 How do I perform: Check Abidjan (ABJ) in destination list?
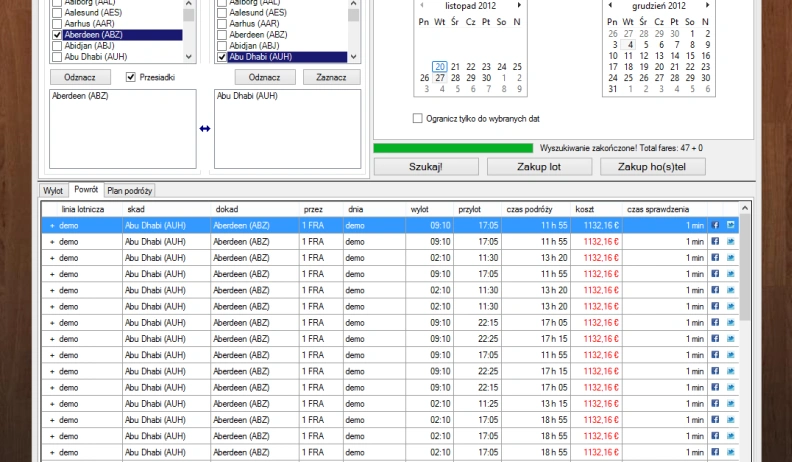click(222, 46)
